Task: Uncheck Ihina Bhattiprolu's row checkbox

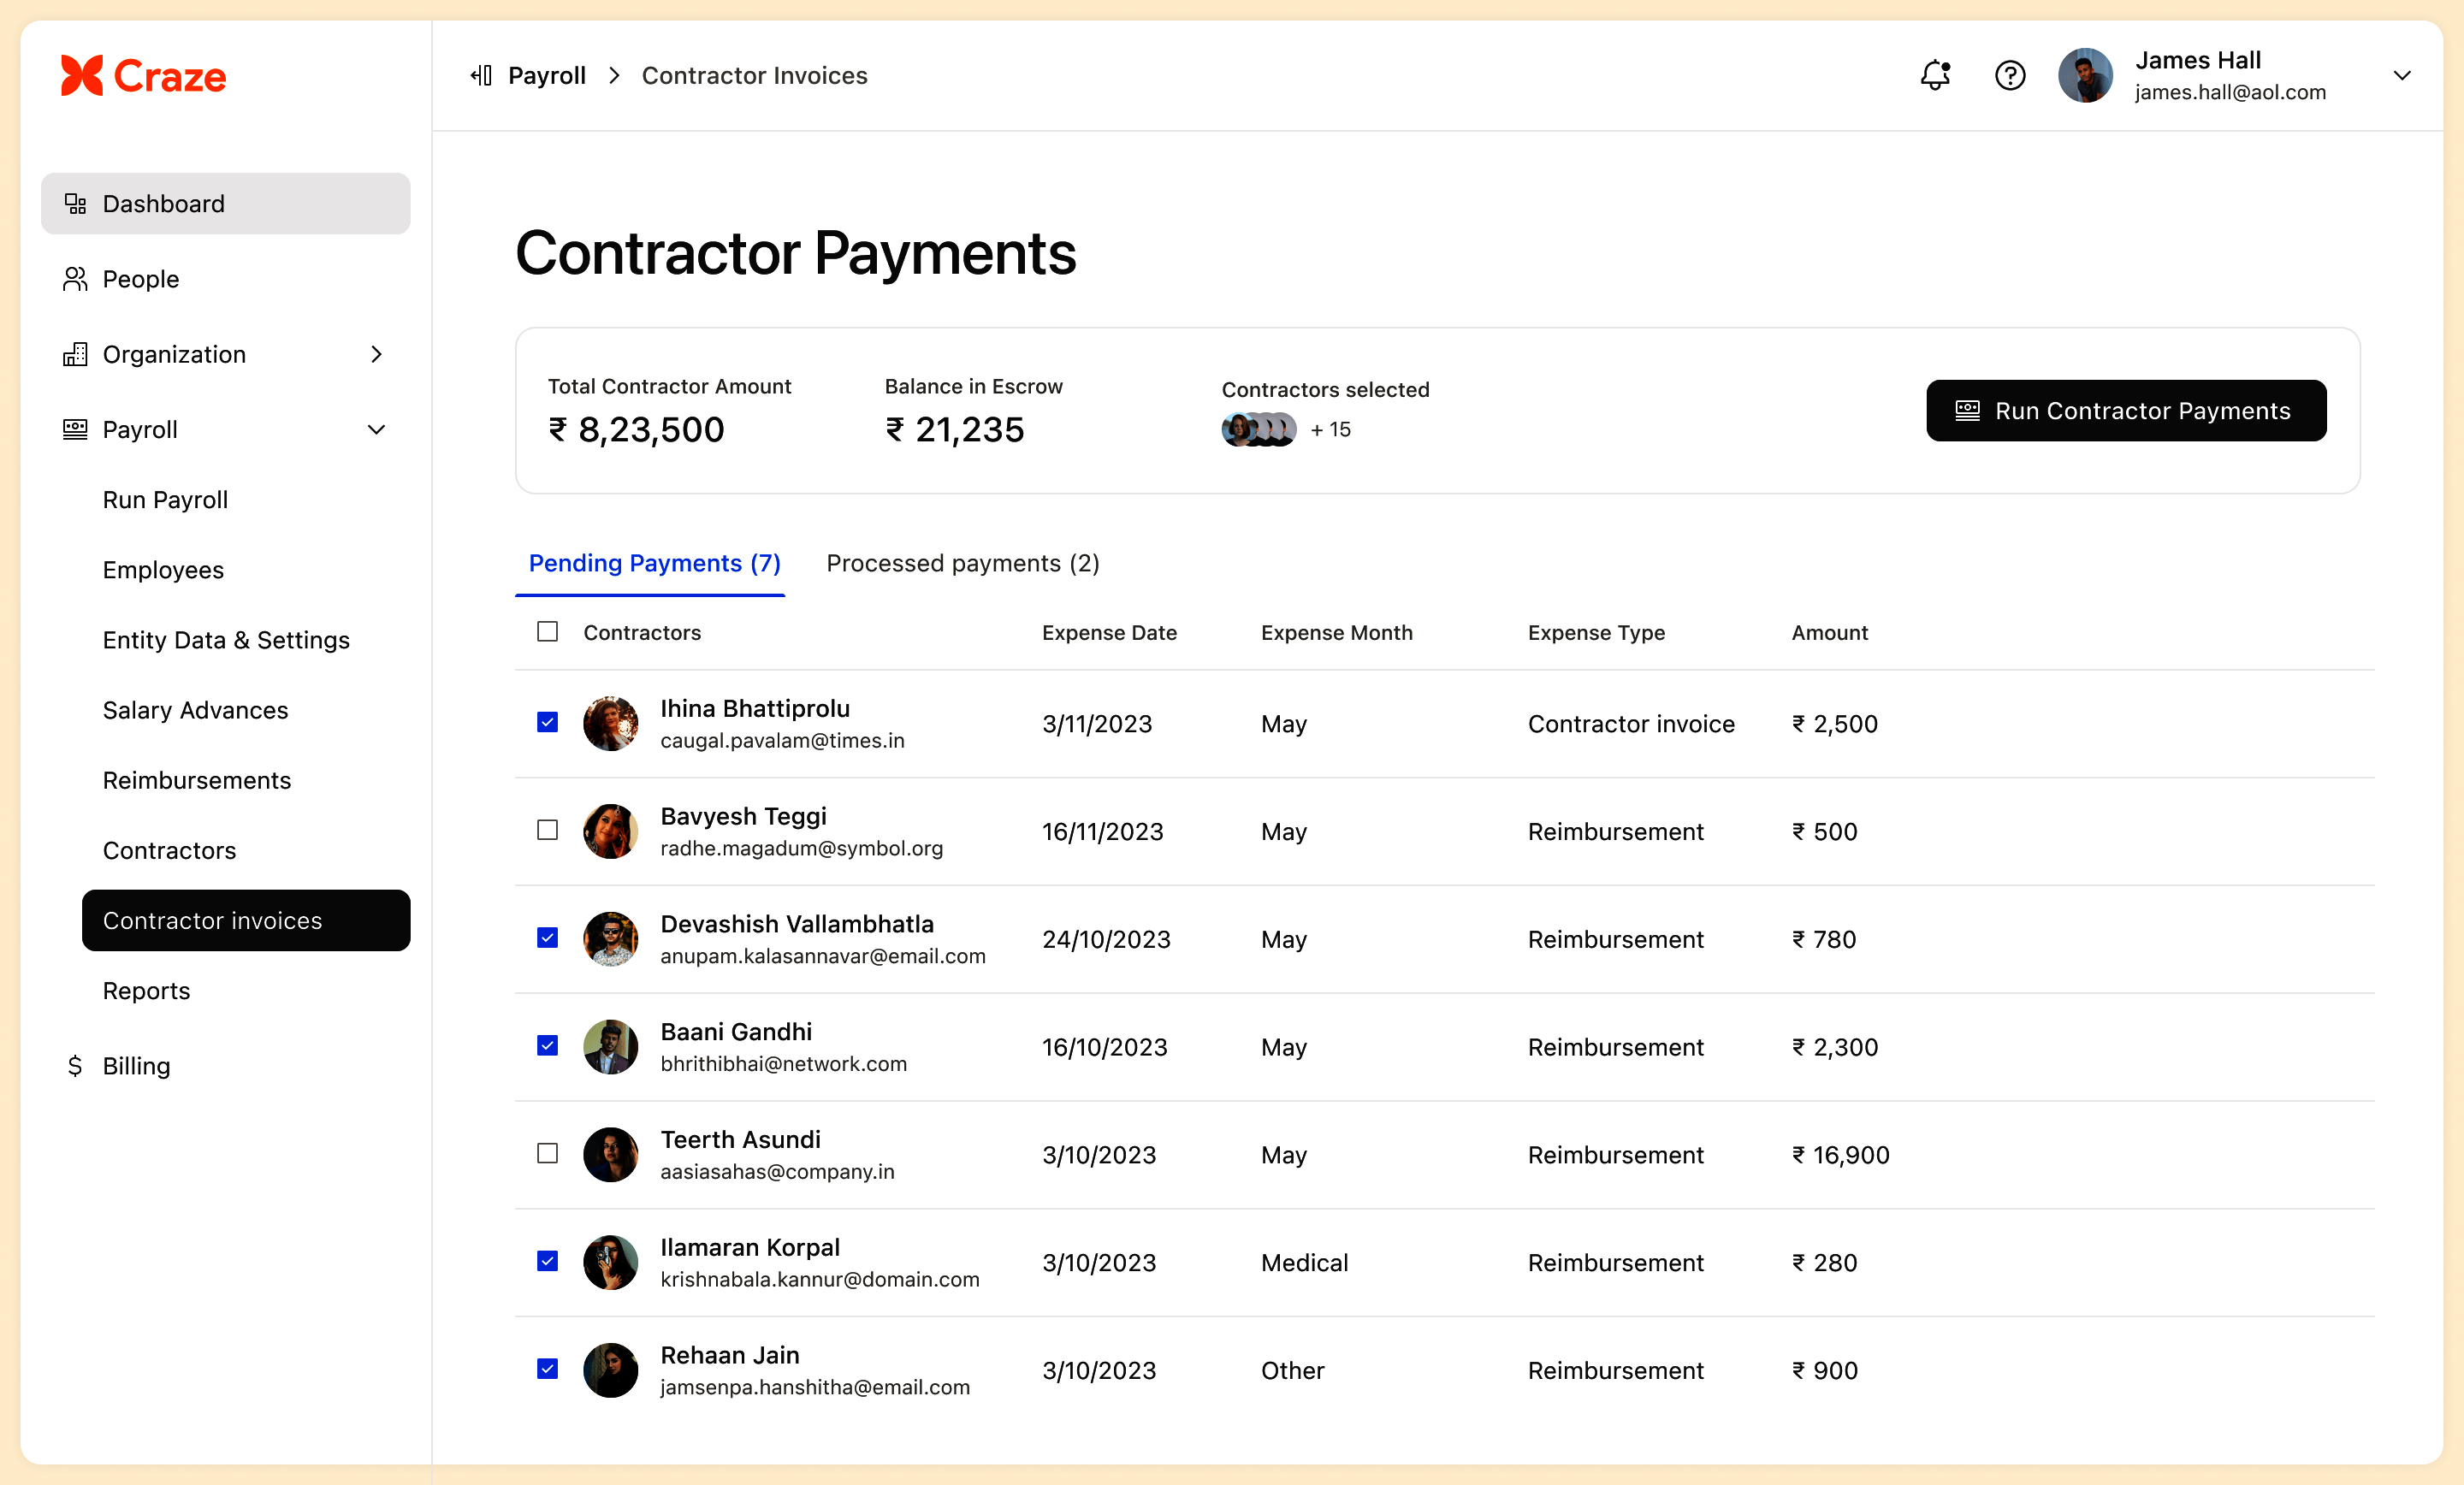Action: pos(547,722)
